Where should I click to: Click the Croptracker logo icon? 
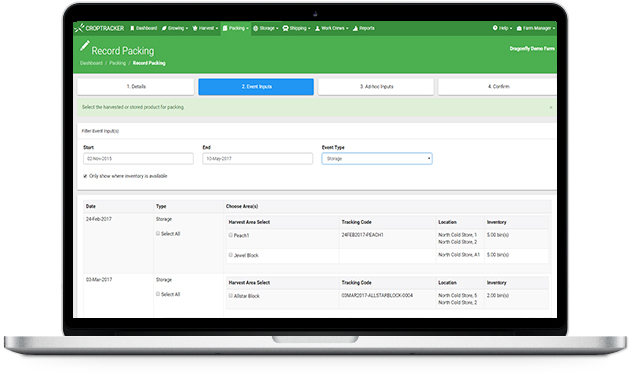tap(79, 28)
